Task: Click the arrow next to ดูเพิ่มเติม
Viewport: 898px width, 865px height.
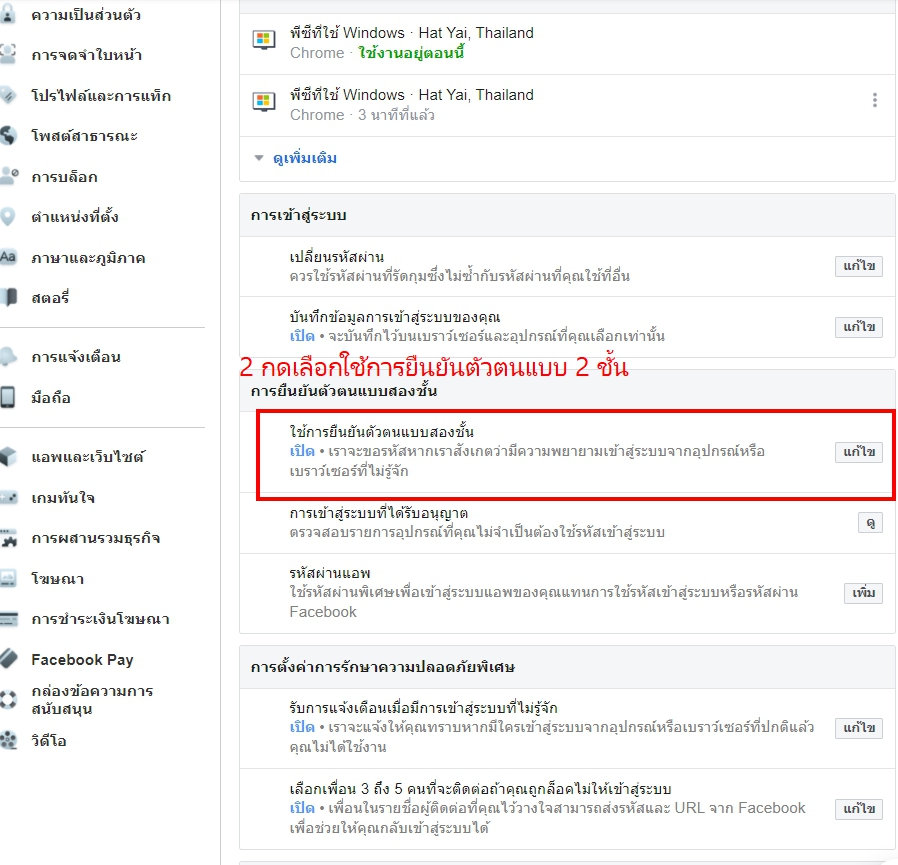Action: click(259, 158)
